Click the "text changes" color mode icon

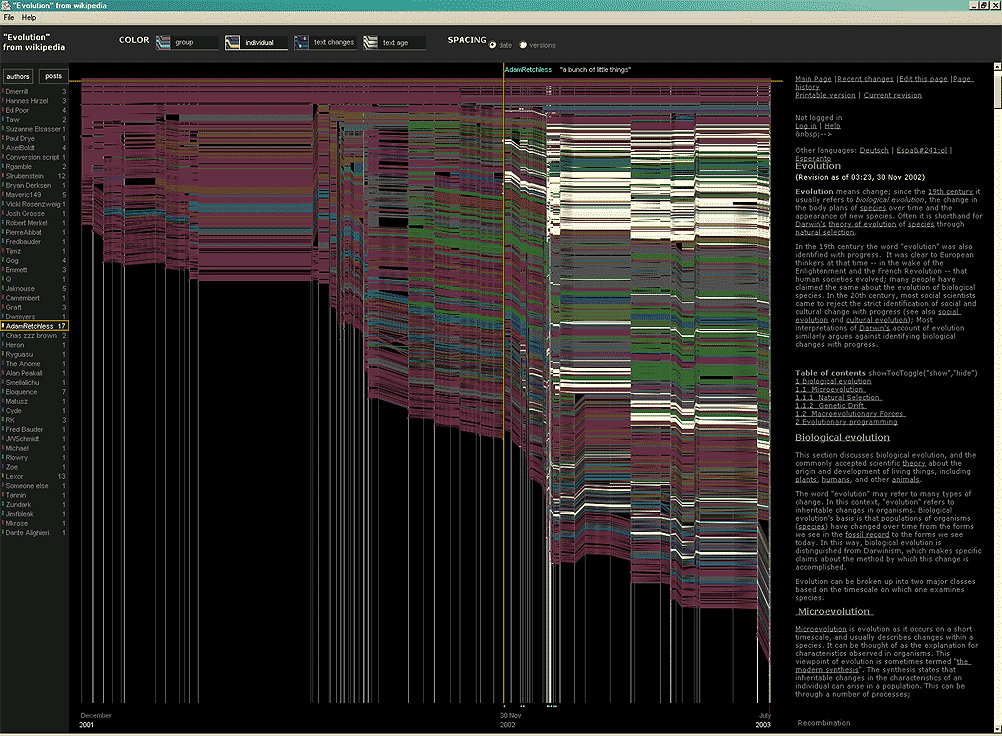[303, 40]
